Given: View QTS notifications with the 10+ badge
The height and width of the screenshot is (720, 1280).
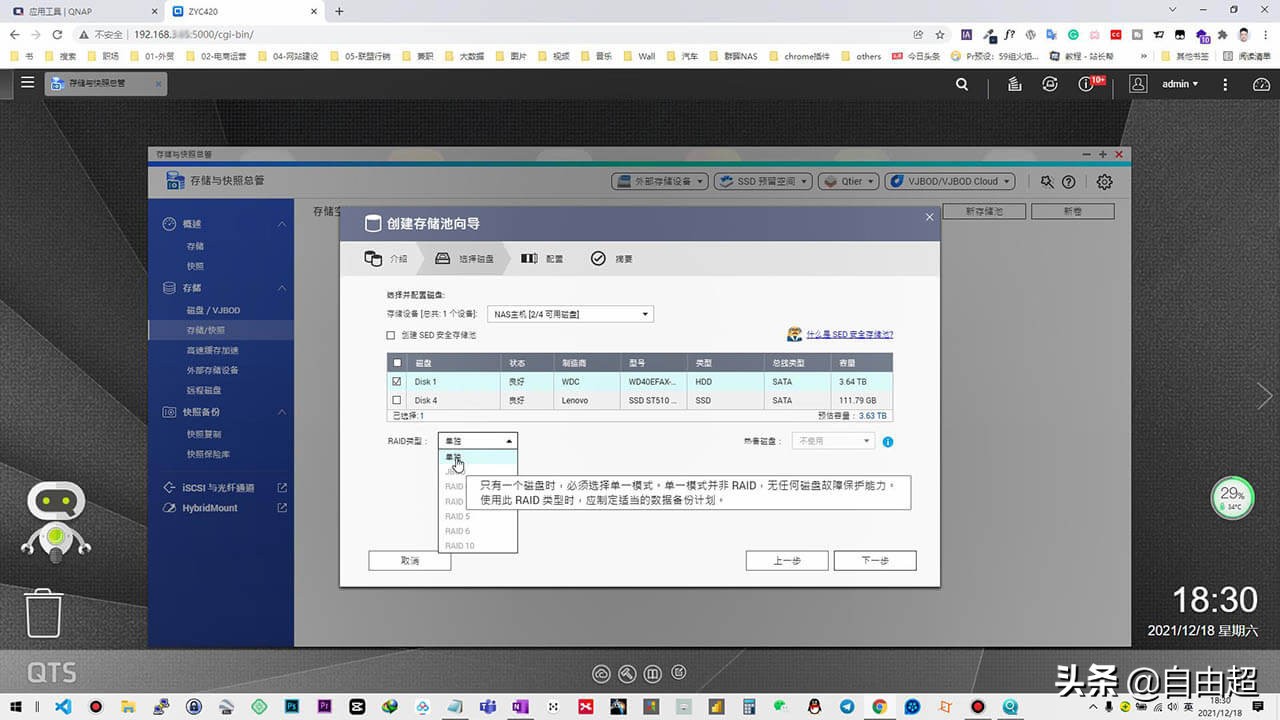Looking at the screenshot, I should [1086, 84].
